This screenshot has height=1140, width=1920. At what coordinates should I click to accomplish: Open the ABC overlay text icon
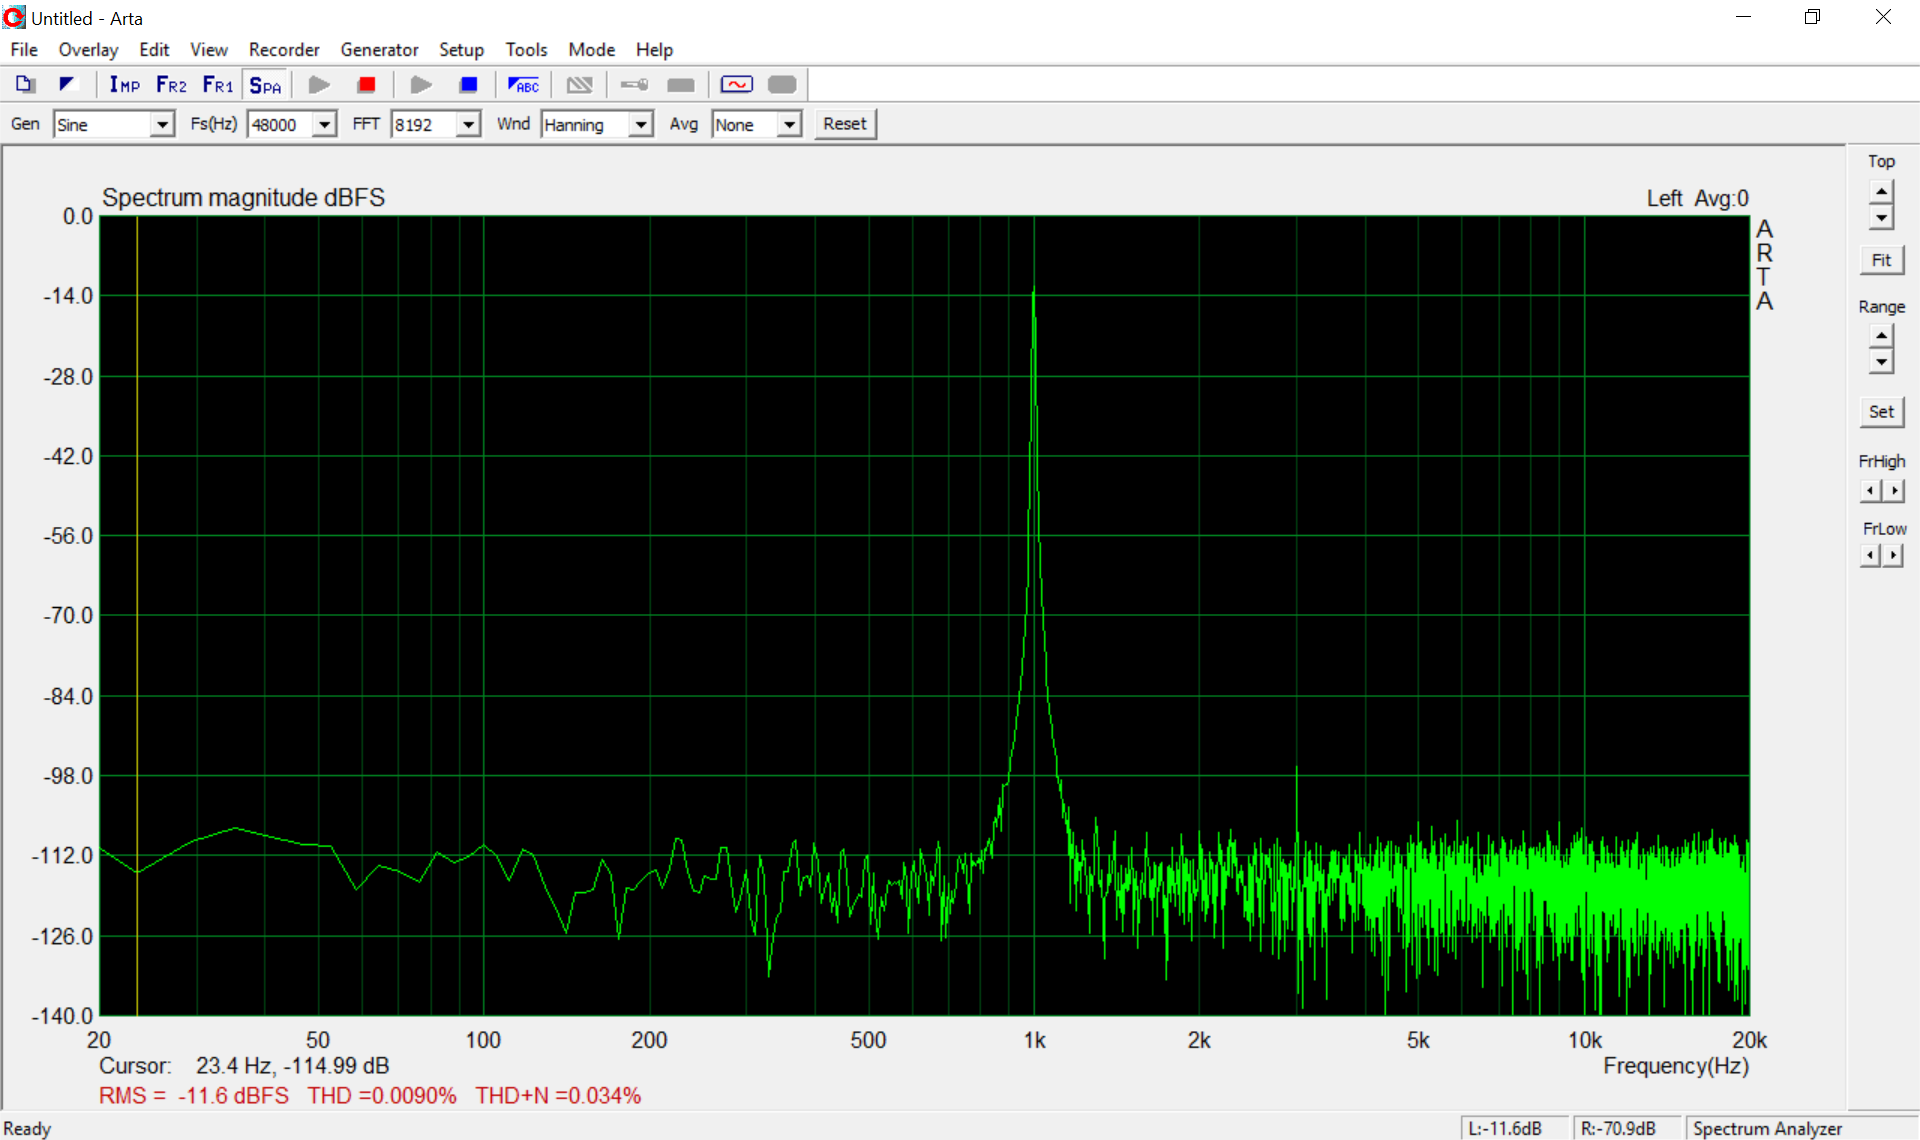(523, 85)
